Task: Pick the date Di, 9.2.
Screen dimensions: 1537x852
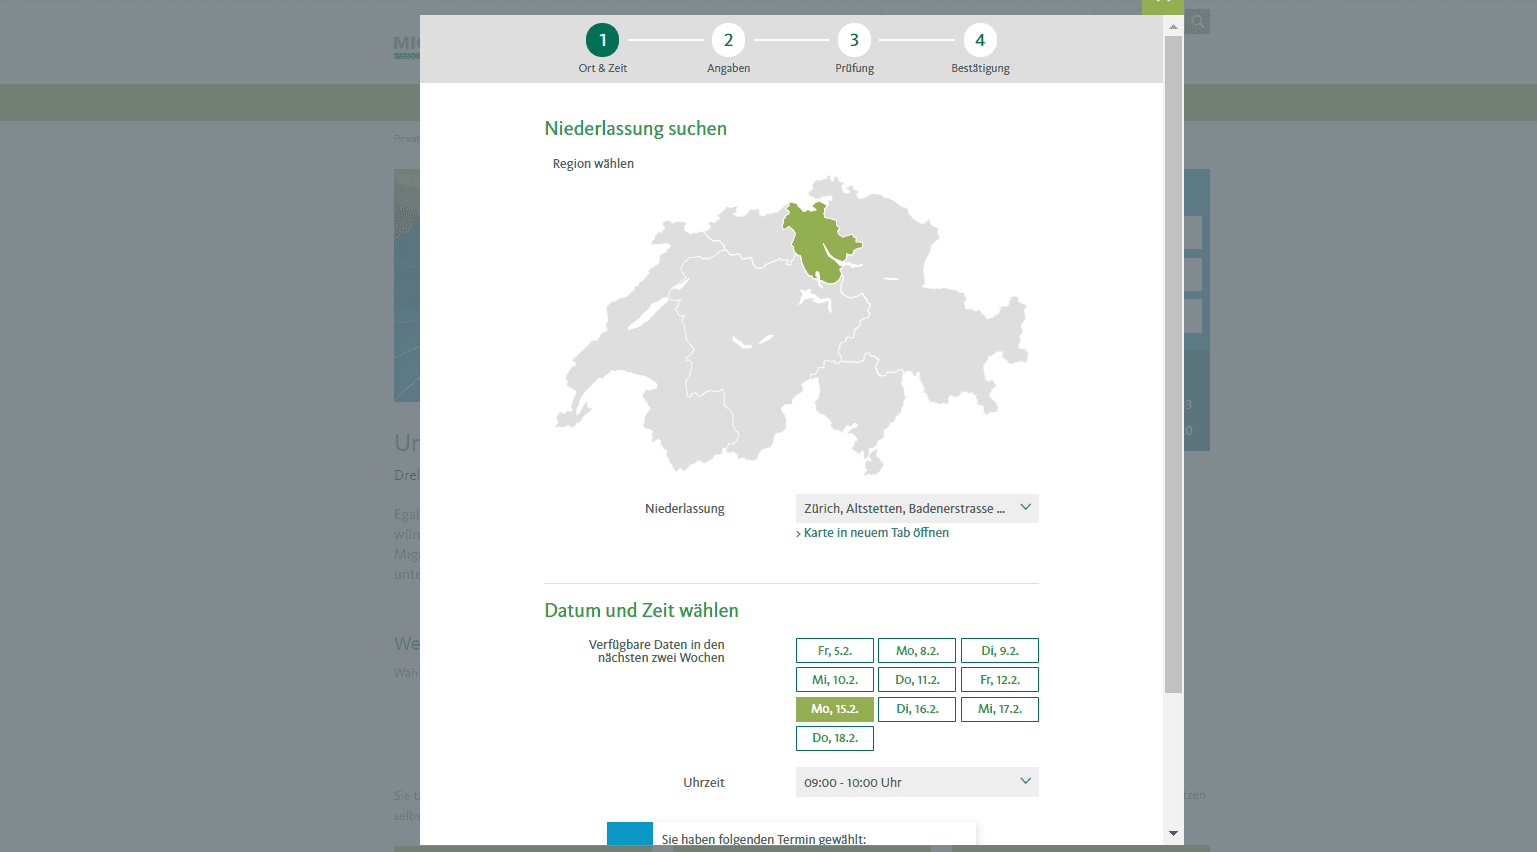Action: (x=999, y=651)
